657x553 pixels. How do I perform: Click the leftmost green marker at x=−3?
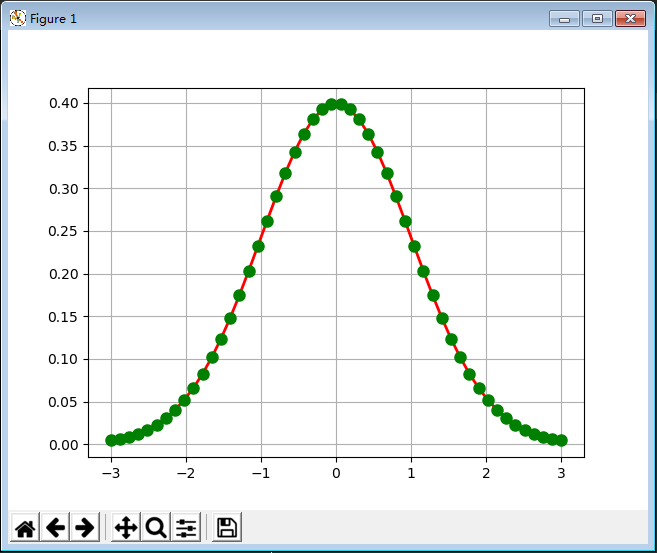click(111, 440)
